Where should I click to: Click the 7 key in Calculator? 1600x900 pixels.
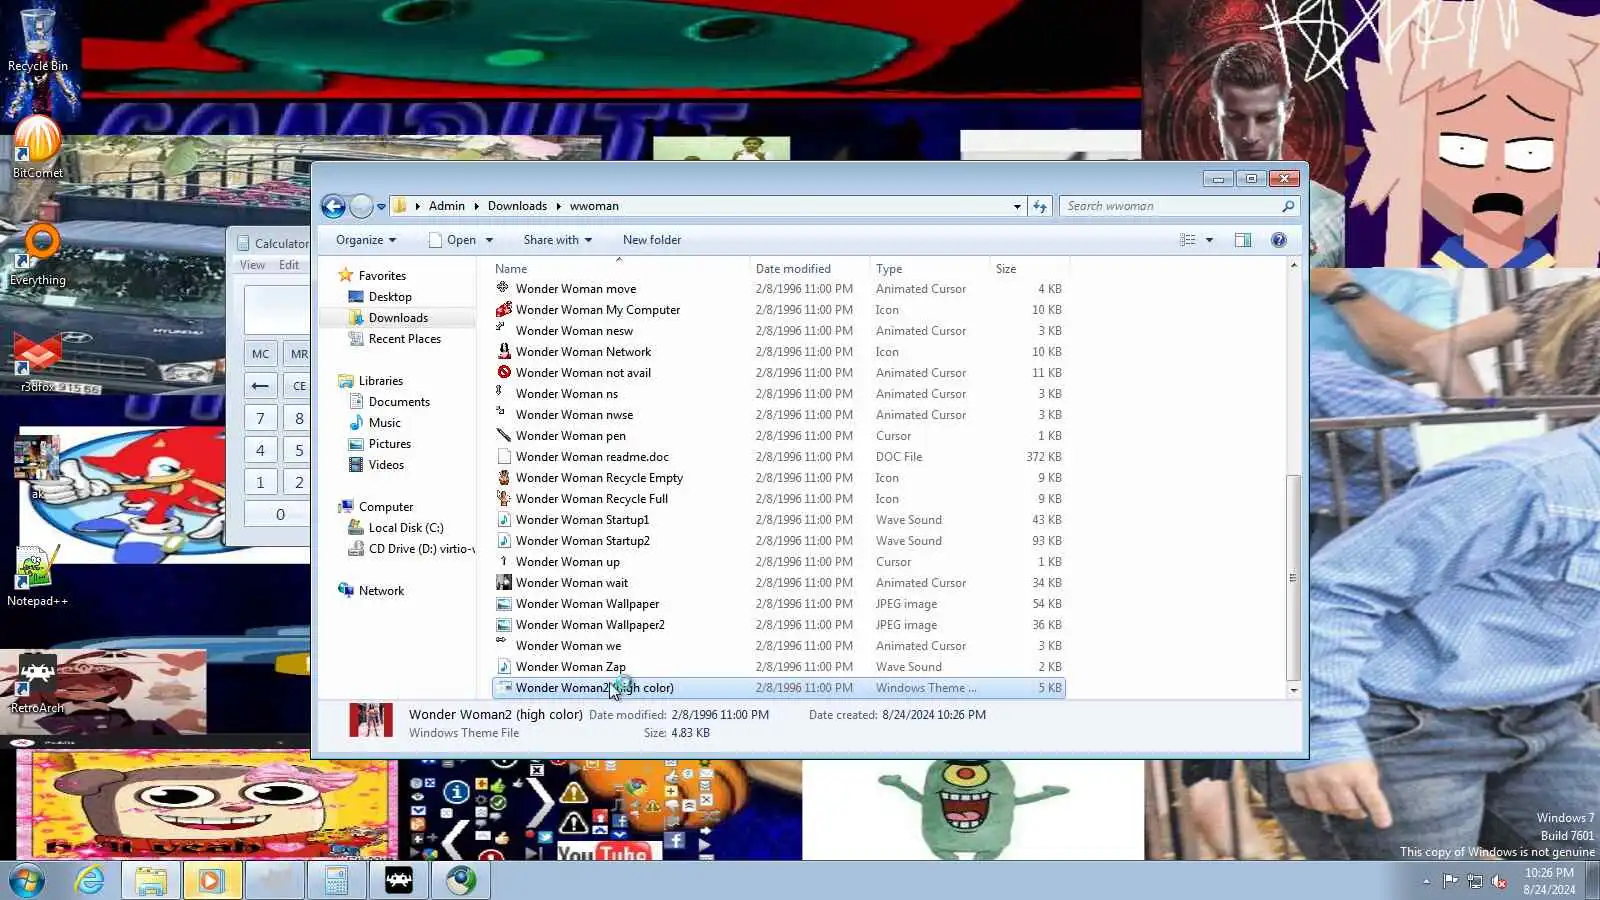pos(260,418)
